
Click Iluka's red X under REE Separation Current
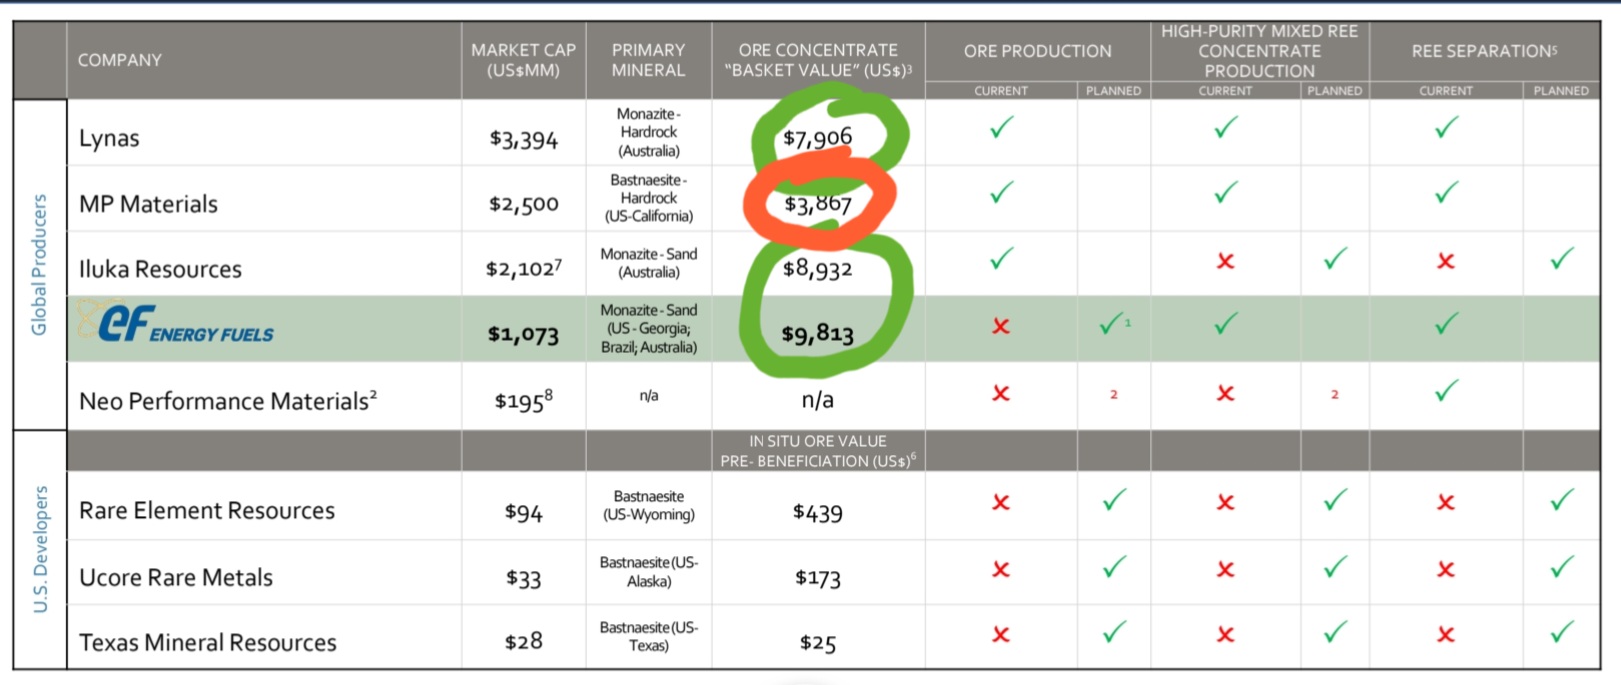(1445, 261)
